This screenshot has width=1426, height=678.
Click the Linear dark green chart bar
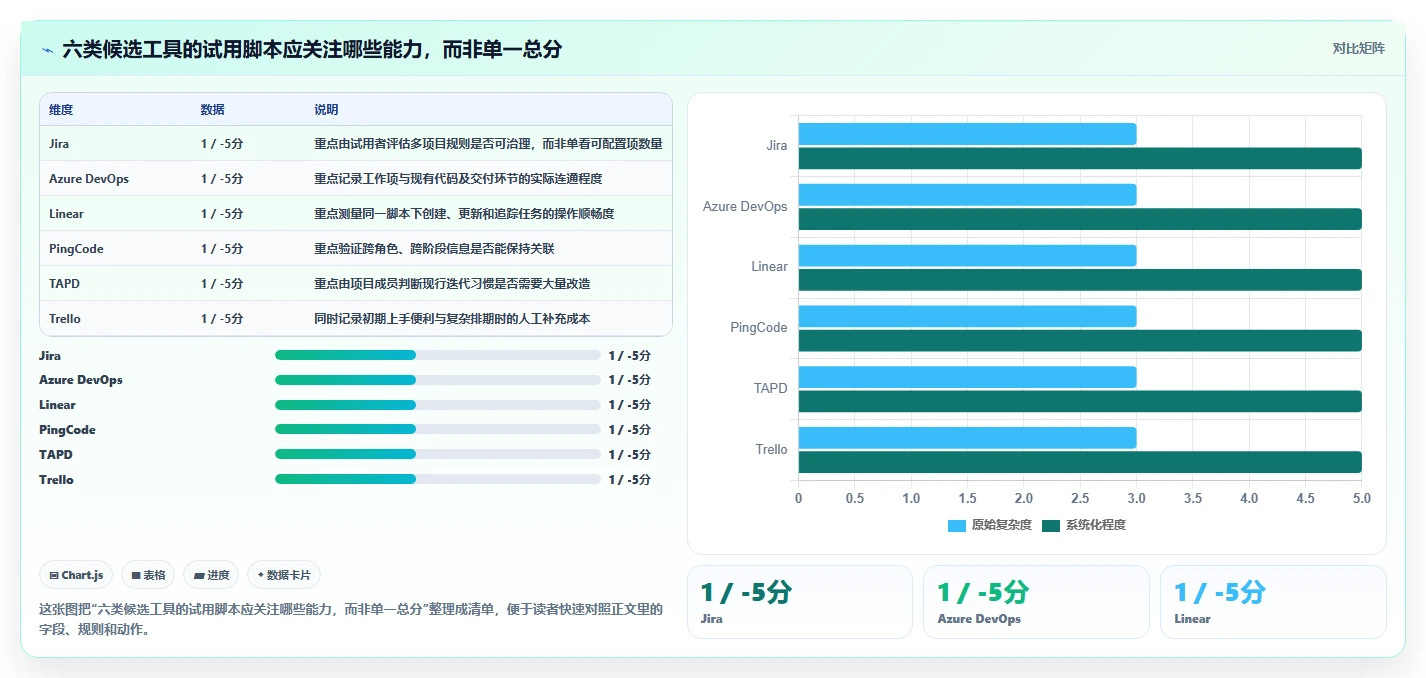coord(1080,280)
